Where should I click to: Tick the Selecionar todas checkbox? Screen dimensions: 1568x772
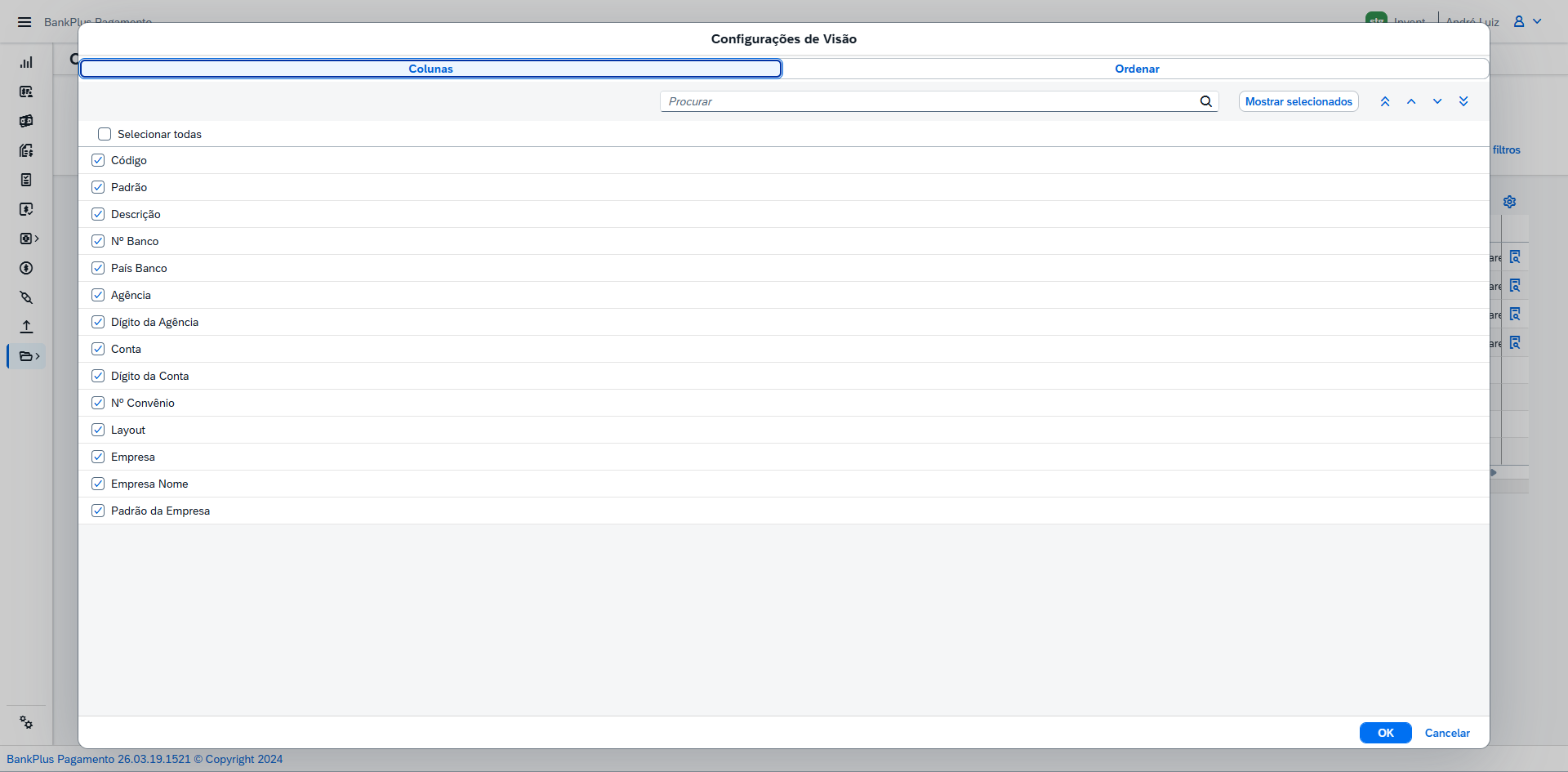(105, 134)
